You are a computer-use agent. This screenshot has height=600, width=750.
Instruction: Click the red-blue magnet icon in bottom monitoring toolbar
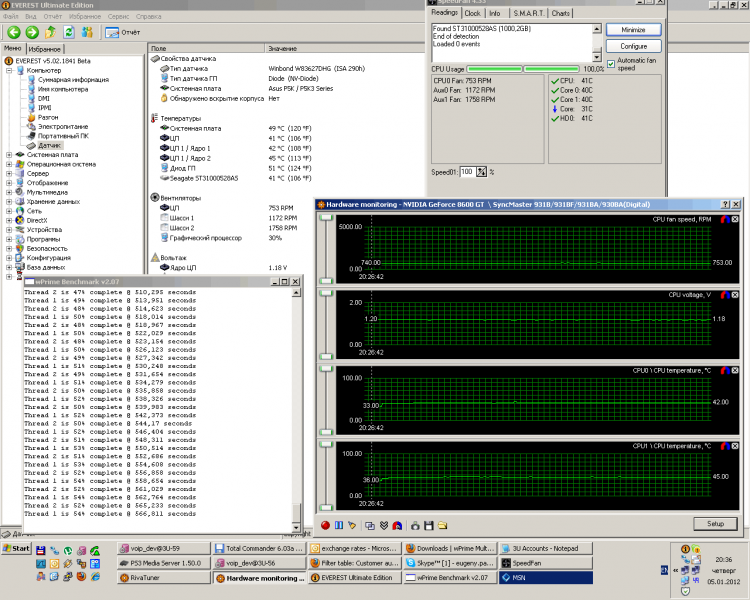pyautogui.click(x=397, y=525)
